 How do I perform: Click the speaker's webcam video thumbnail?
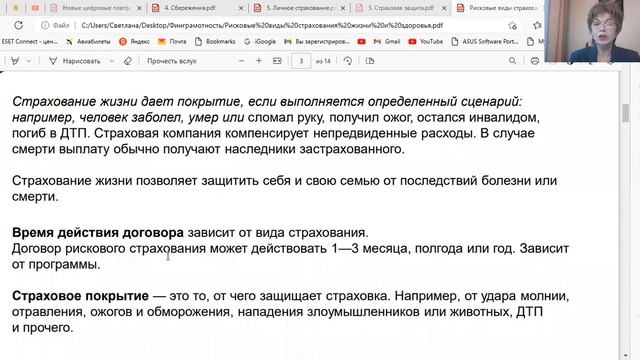coord(593,31)
